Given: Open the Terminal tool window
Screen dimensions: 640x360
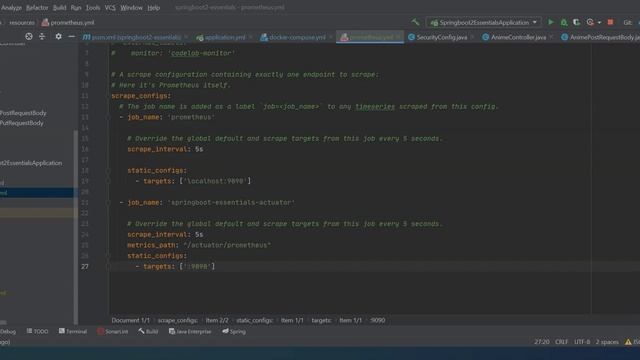Looking at the screenshot, I should 73,331.
